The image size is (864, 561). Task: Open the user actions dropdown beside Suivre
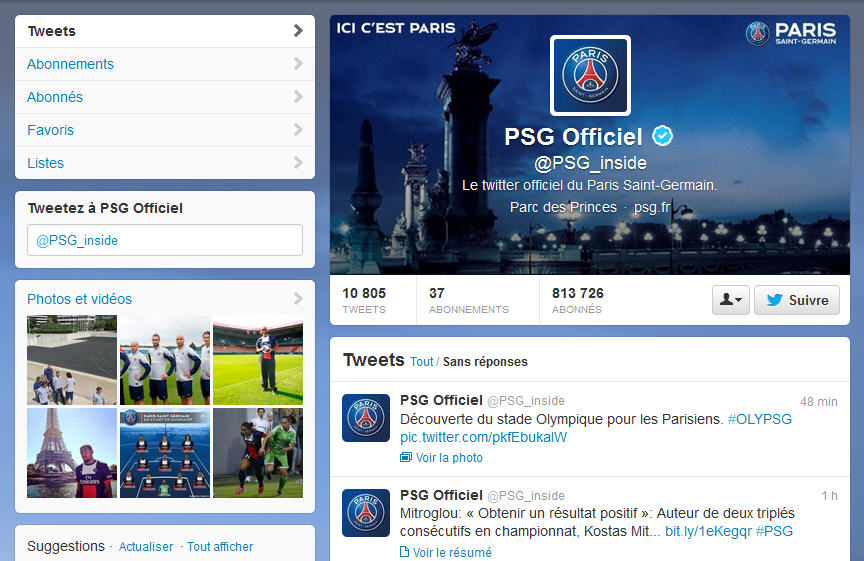point(731,300)
